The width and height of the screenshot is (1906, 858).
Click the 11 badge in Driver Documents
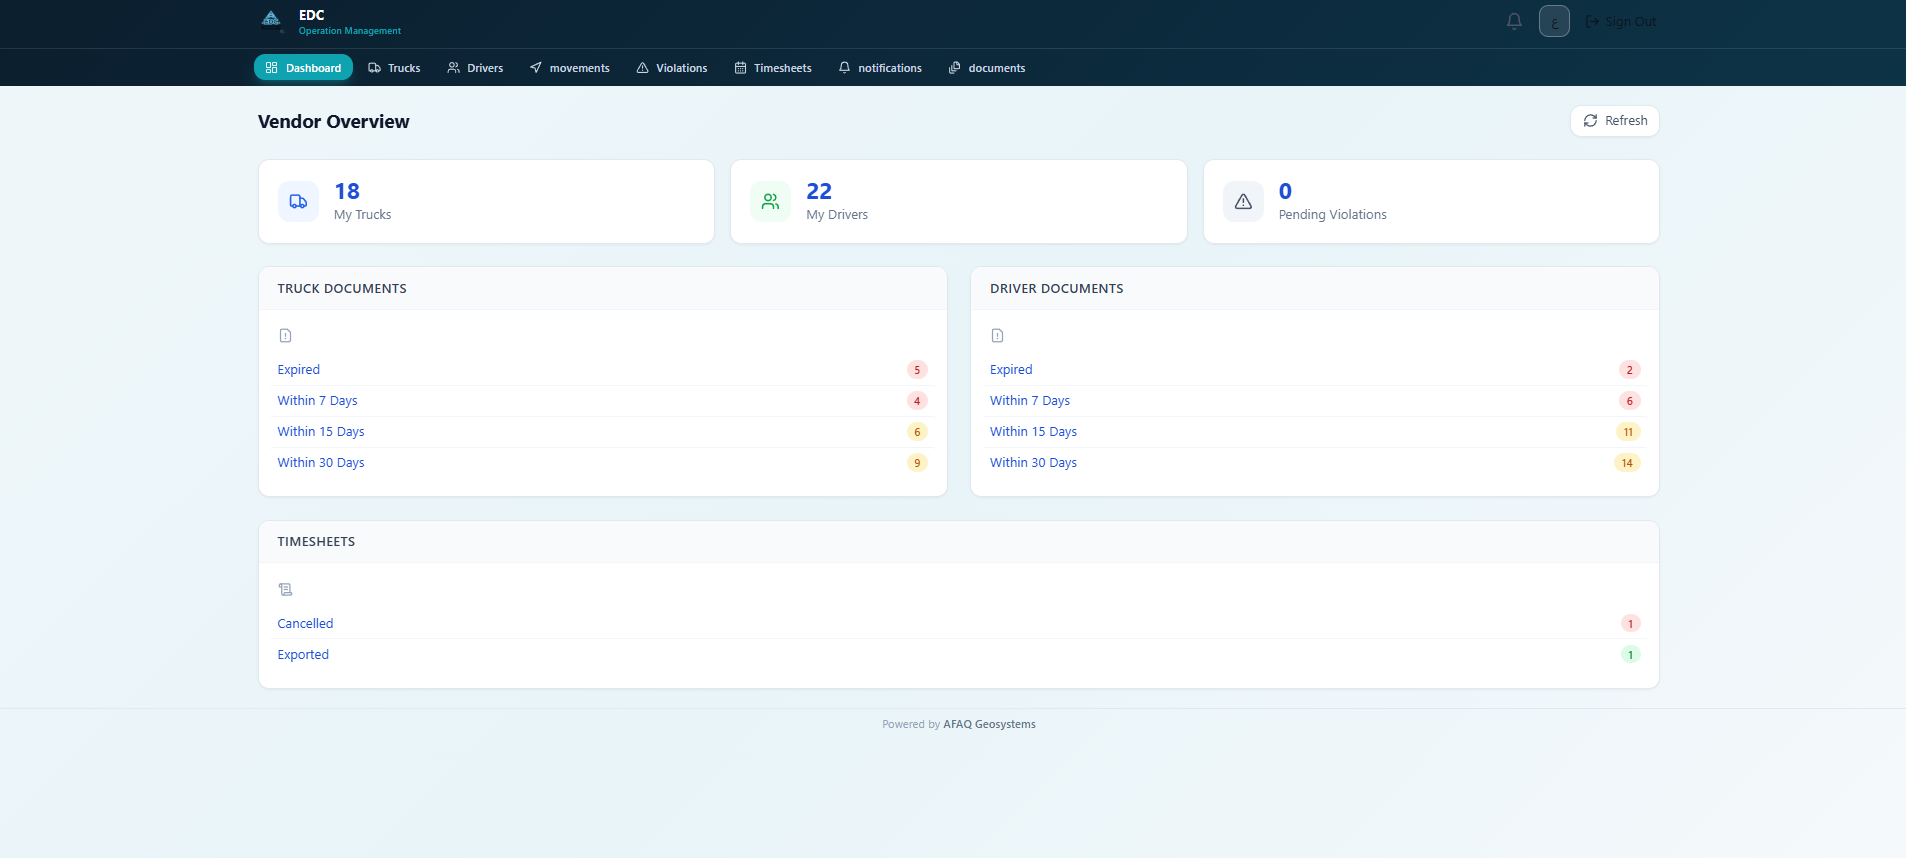(x=1628, y=432)
